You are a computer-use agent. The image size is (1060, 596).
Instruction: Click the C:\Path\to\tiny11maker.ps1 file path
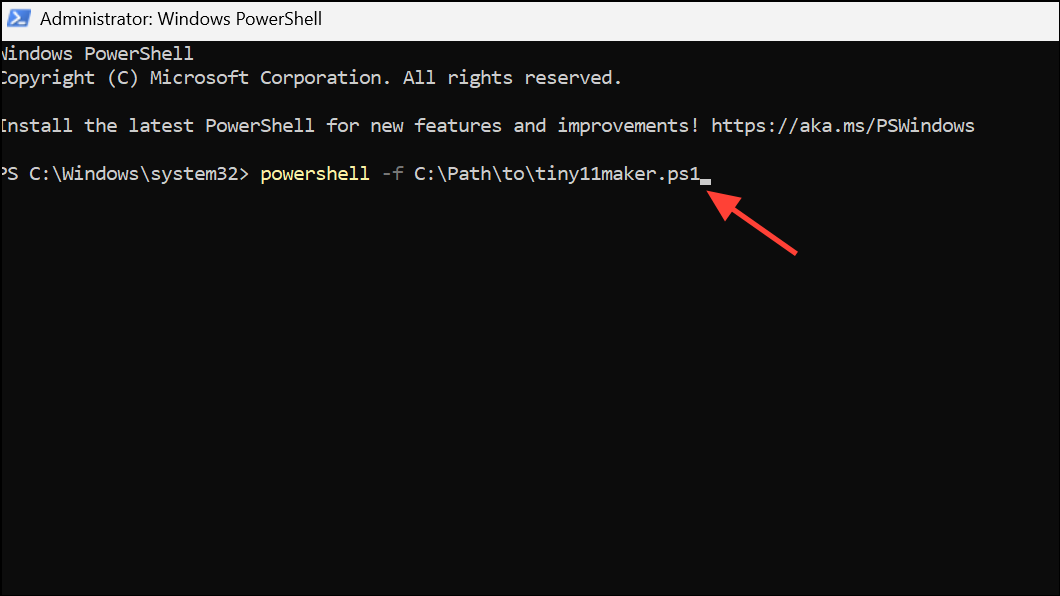556,174
